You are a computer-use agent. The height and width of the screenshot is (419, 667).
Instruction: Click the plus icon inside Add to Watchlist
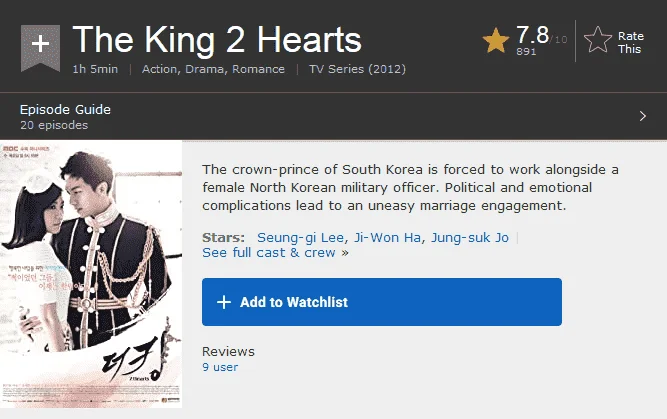click(x=224, y=302)
